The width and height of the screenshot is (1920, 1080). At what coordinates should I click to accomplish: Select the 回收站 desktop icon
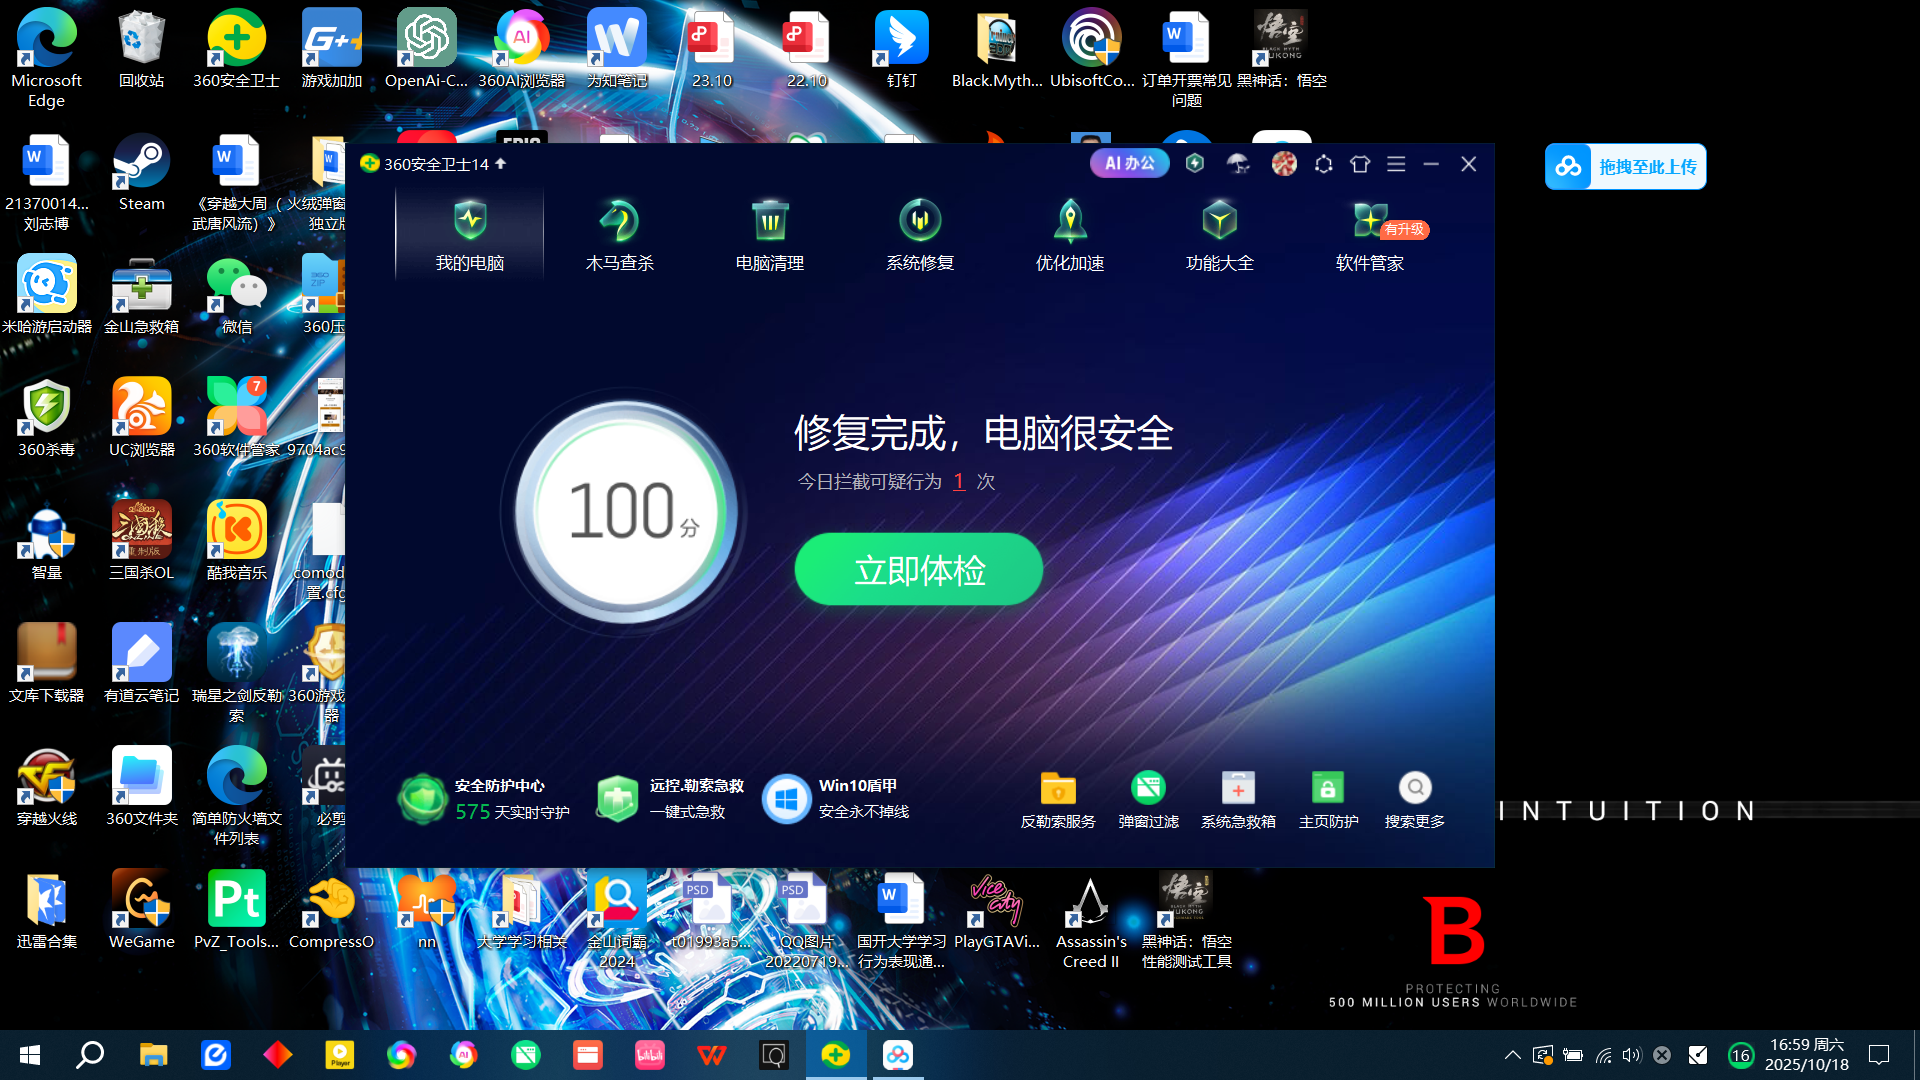tap(141, 50)
